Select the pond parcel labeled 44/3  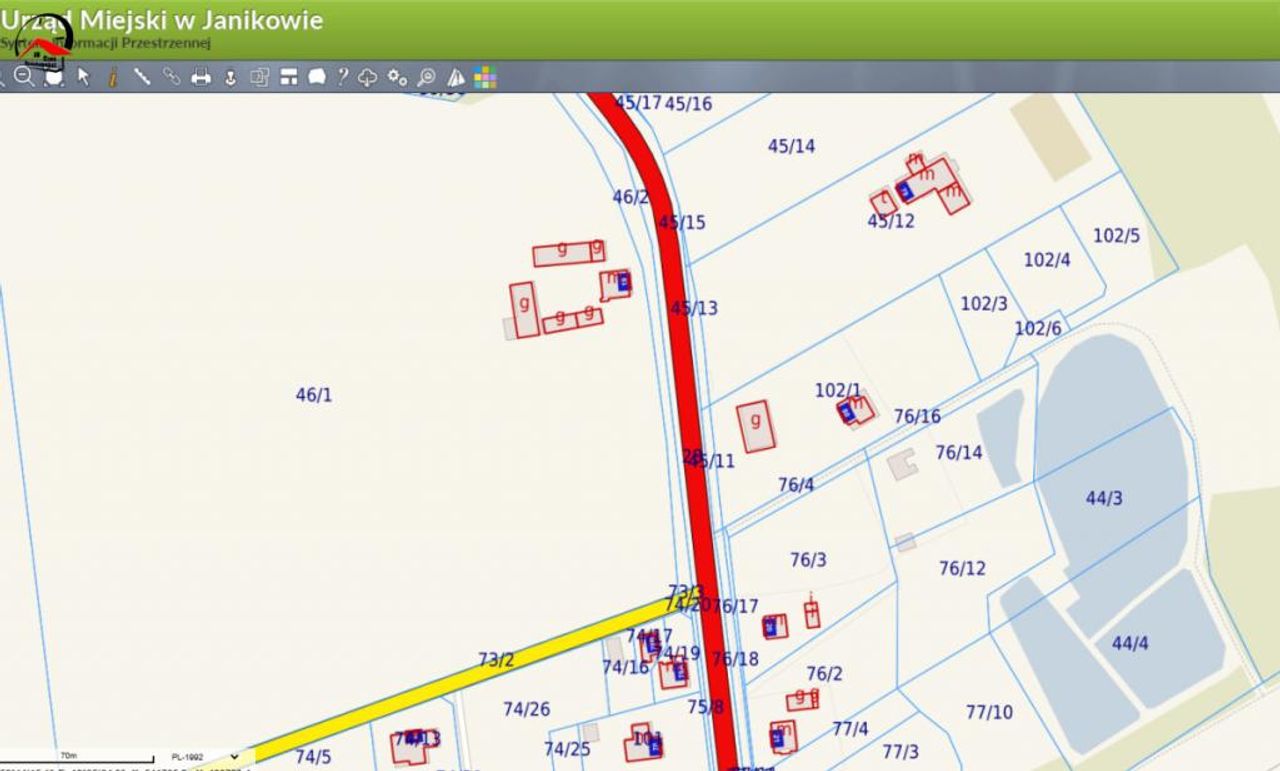[1104, 498]
